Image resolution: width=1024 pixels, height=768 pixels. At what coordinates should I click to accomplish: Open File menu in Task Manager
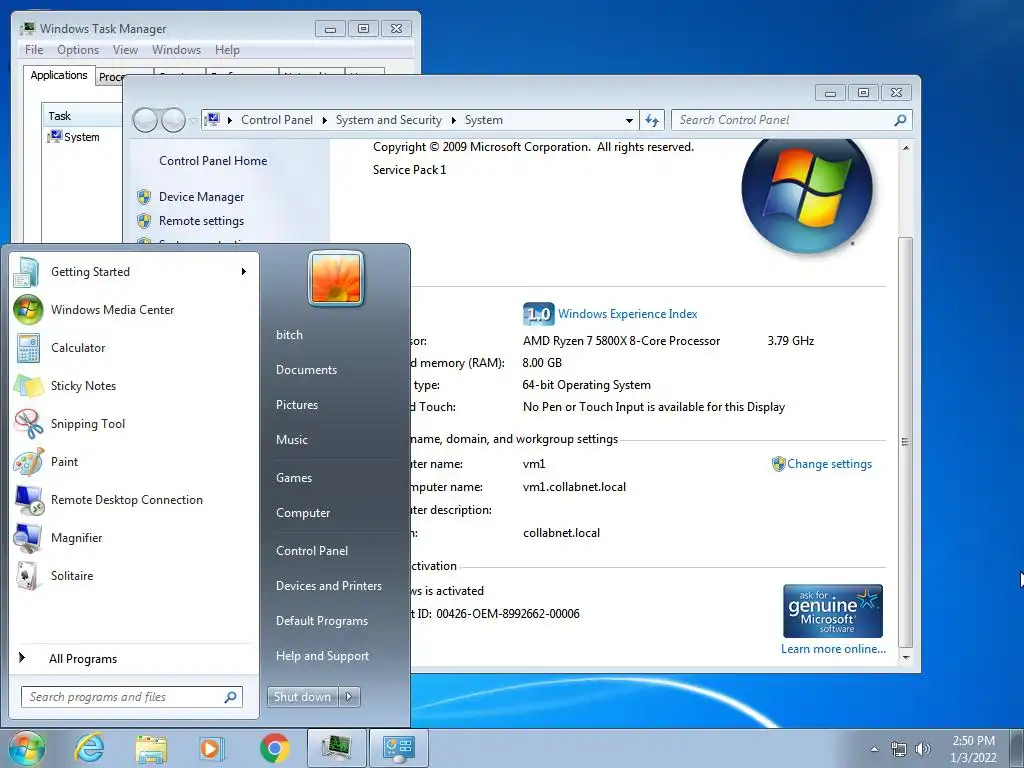(x=34, y=50)
